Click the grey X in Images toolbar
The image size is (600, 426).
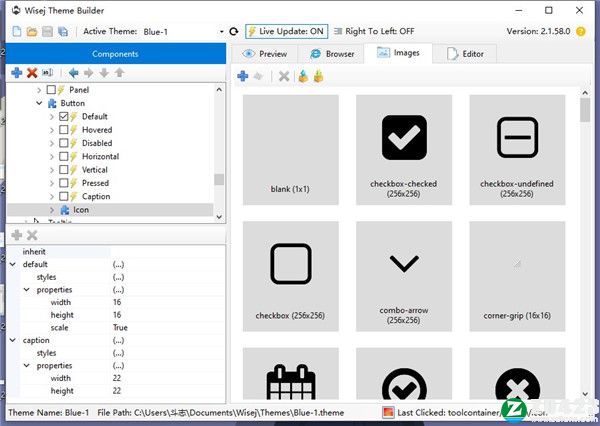(284, 76)
